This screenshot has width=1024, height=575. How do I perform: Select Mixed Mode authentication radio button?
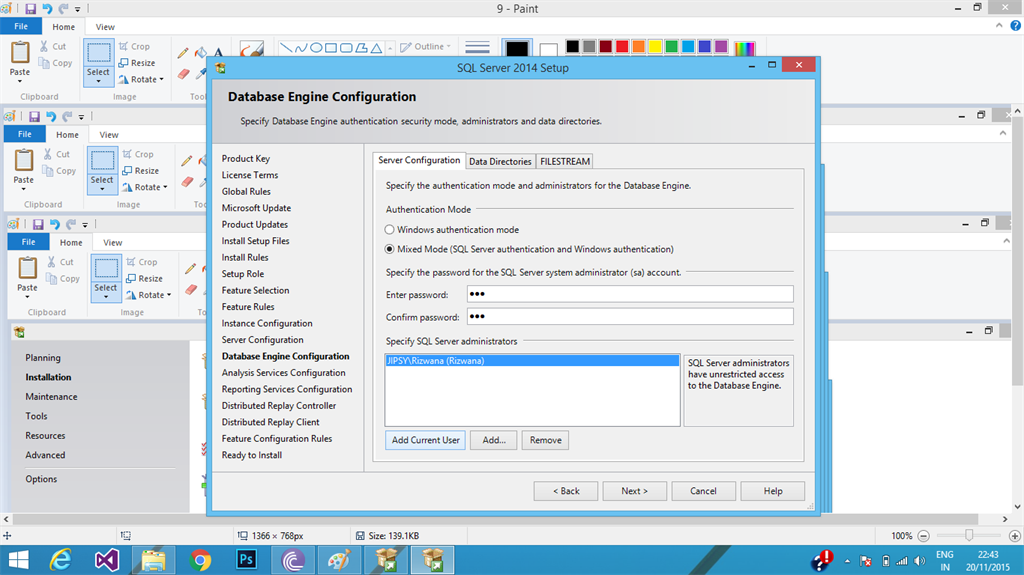[389, 250]
